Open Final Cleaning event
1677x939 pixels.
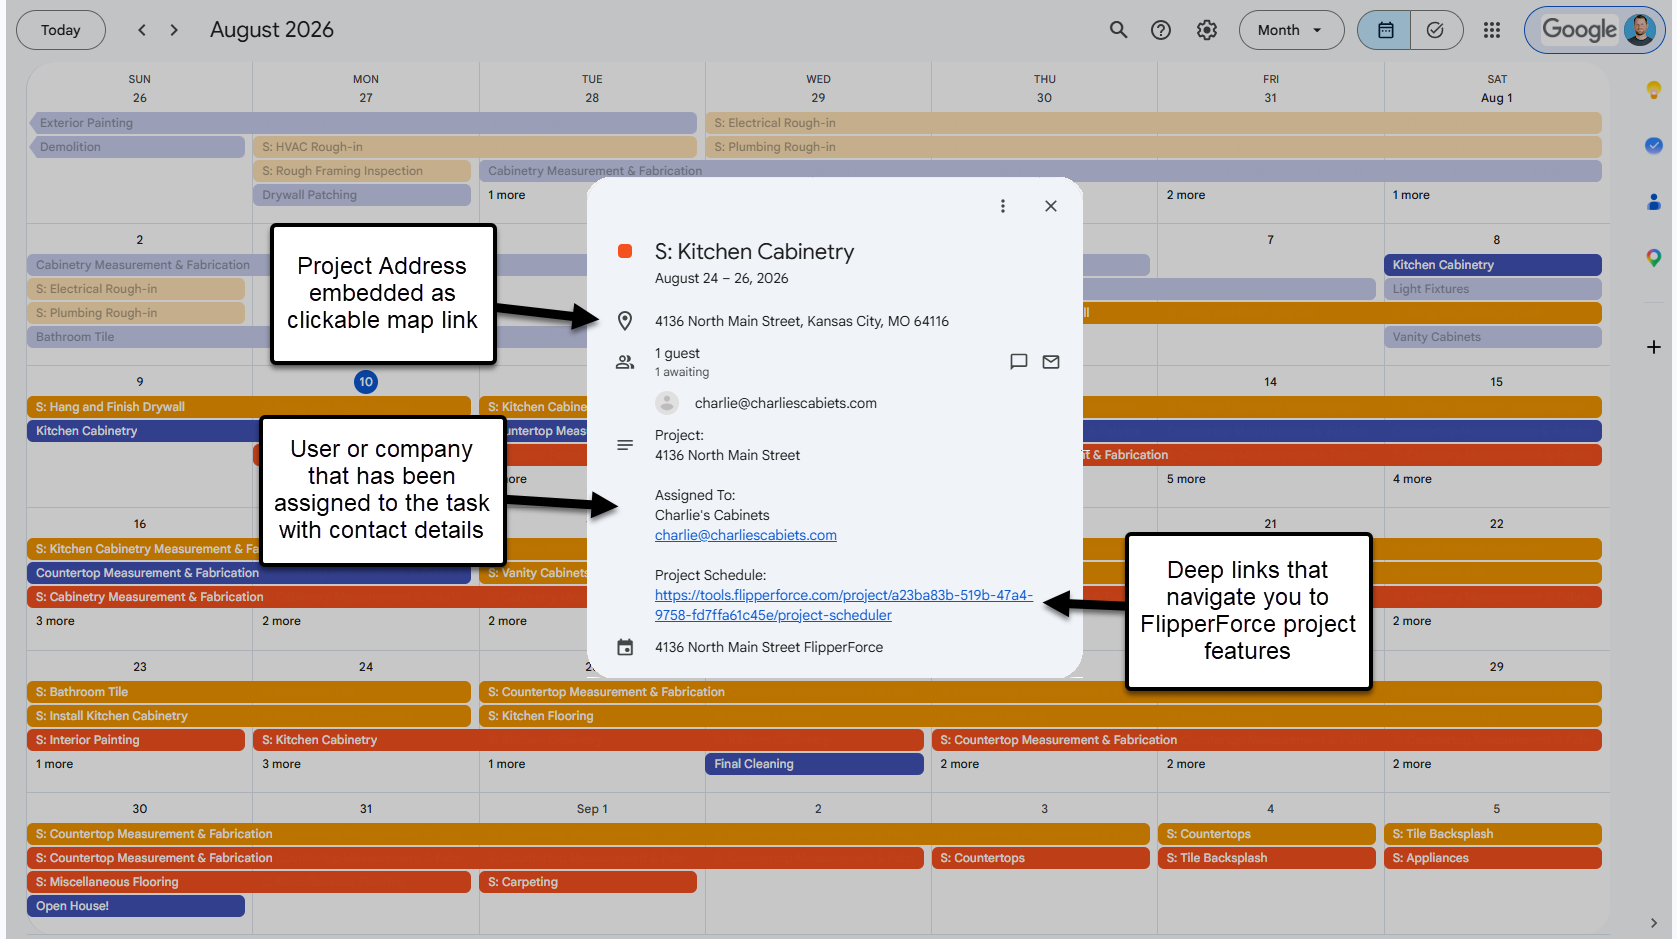tap(815, 764)
